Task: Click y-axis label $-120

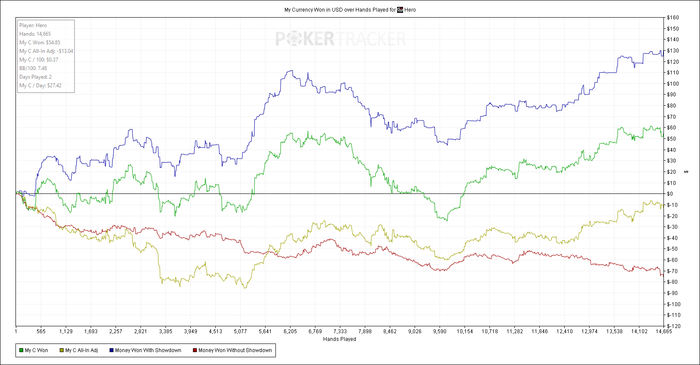Action: (x=674, y=326)
